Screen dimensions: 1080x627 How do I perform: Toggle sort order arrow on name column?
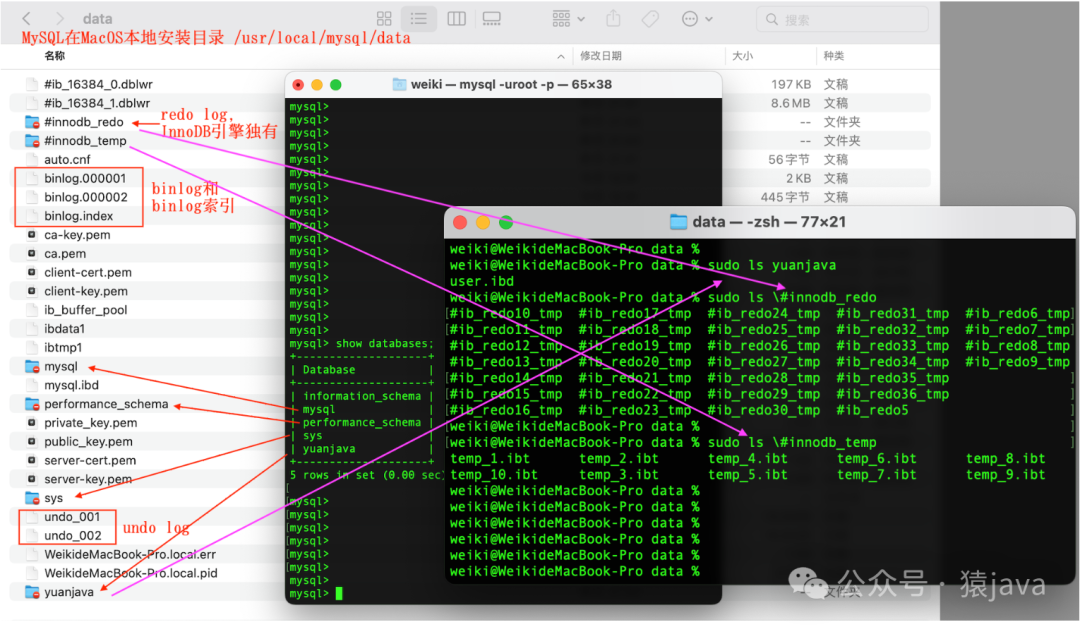(561, 56)
